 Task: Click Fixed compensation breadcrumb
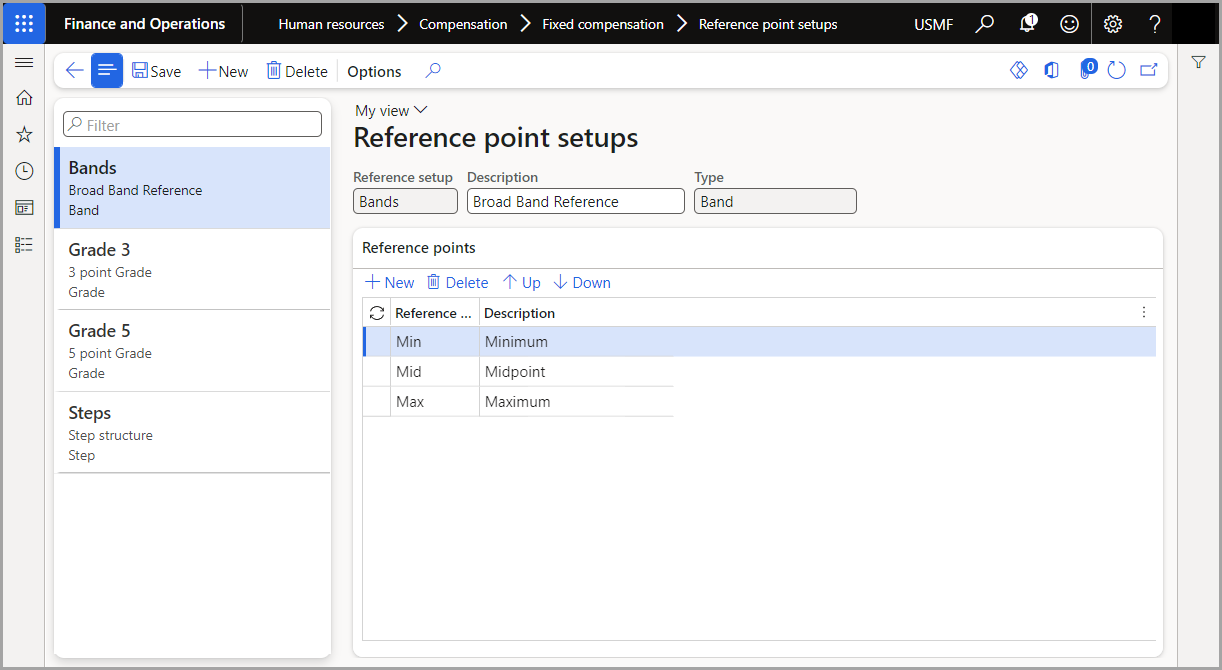603,24
